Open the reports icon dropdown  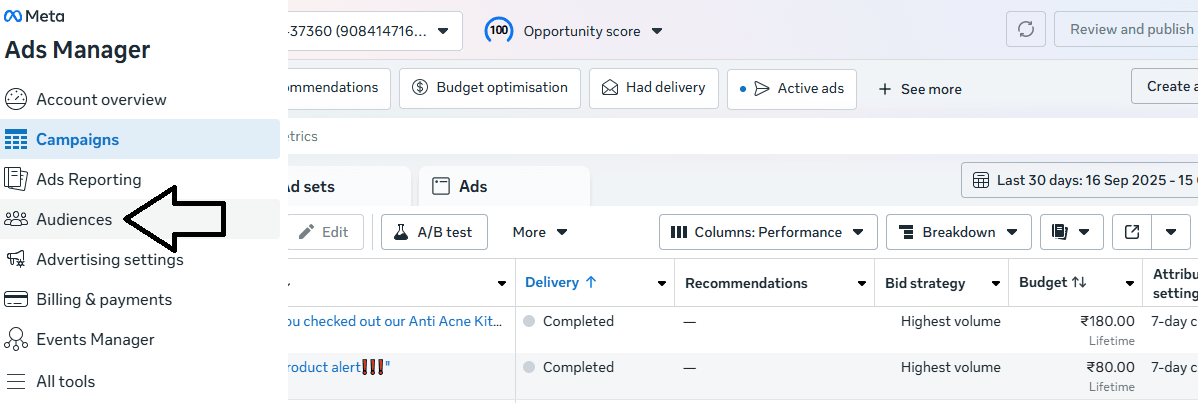(1071, 232)
